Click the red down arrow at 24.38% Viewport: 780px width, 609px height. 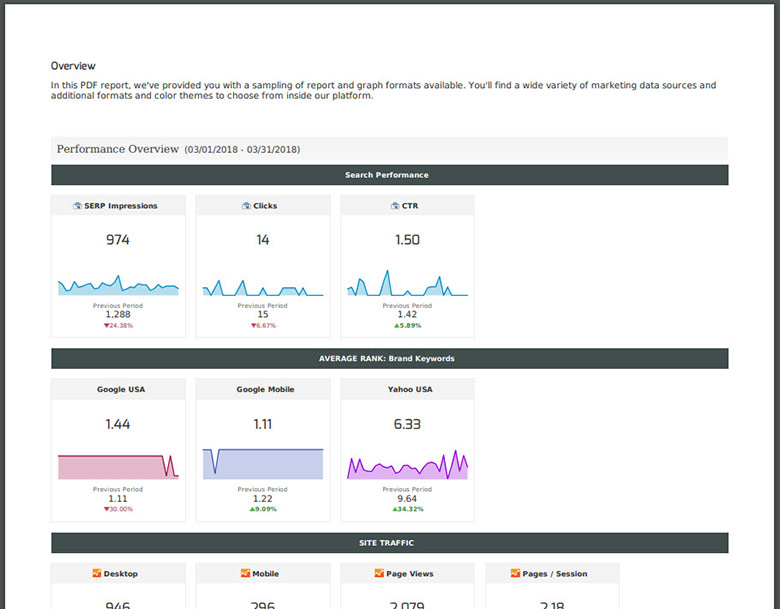coord(105,325)
